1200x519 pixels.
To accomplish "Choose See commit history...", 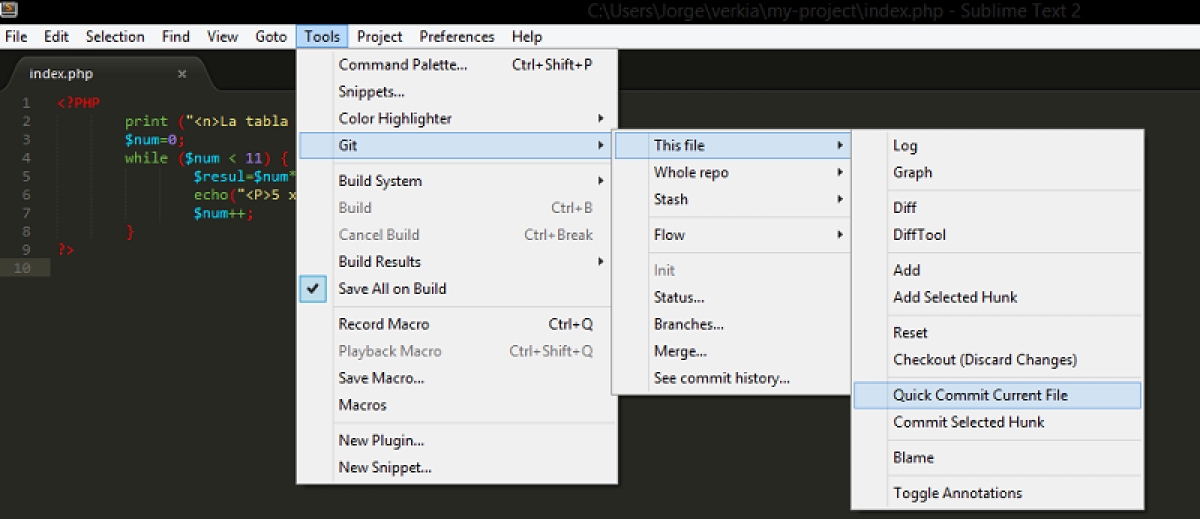I will coord(732,378).
